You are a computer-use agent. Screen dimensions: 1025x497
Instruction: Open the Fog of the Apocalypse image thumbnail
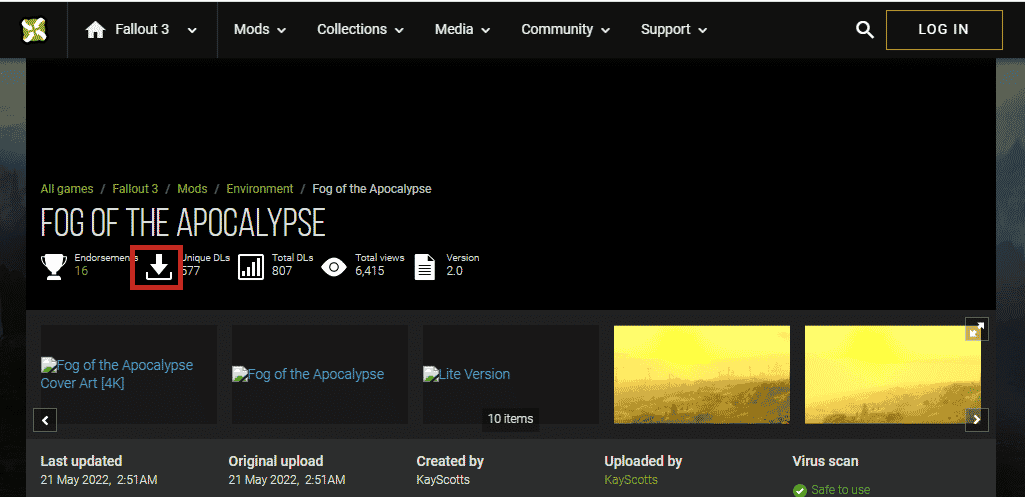(320, 374)
